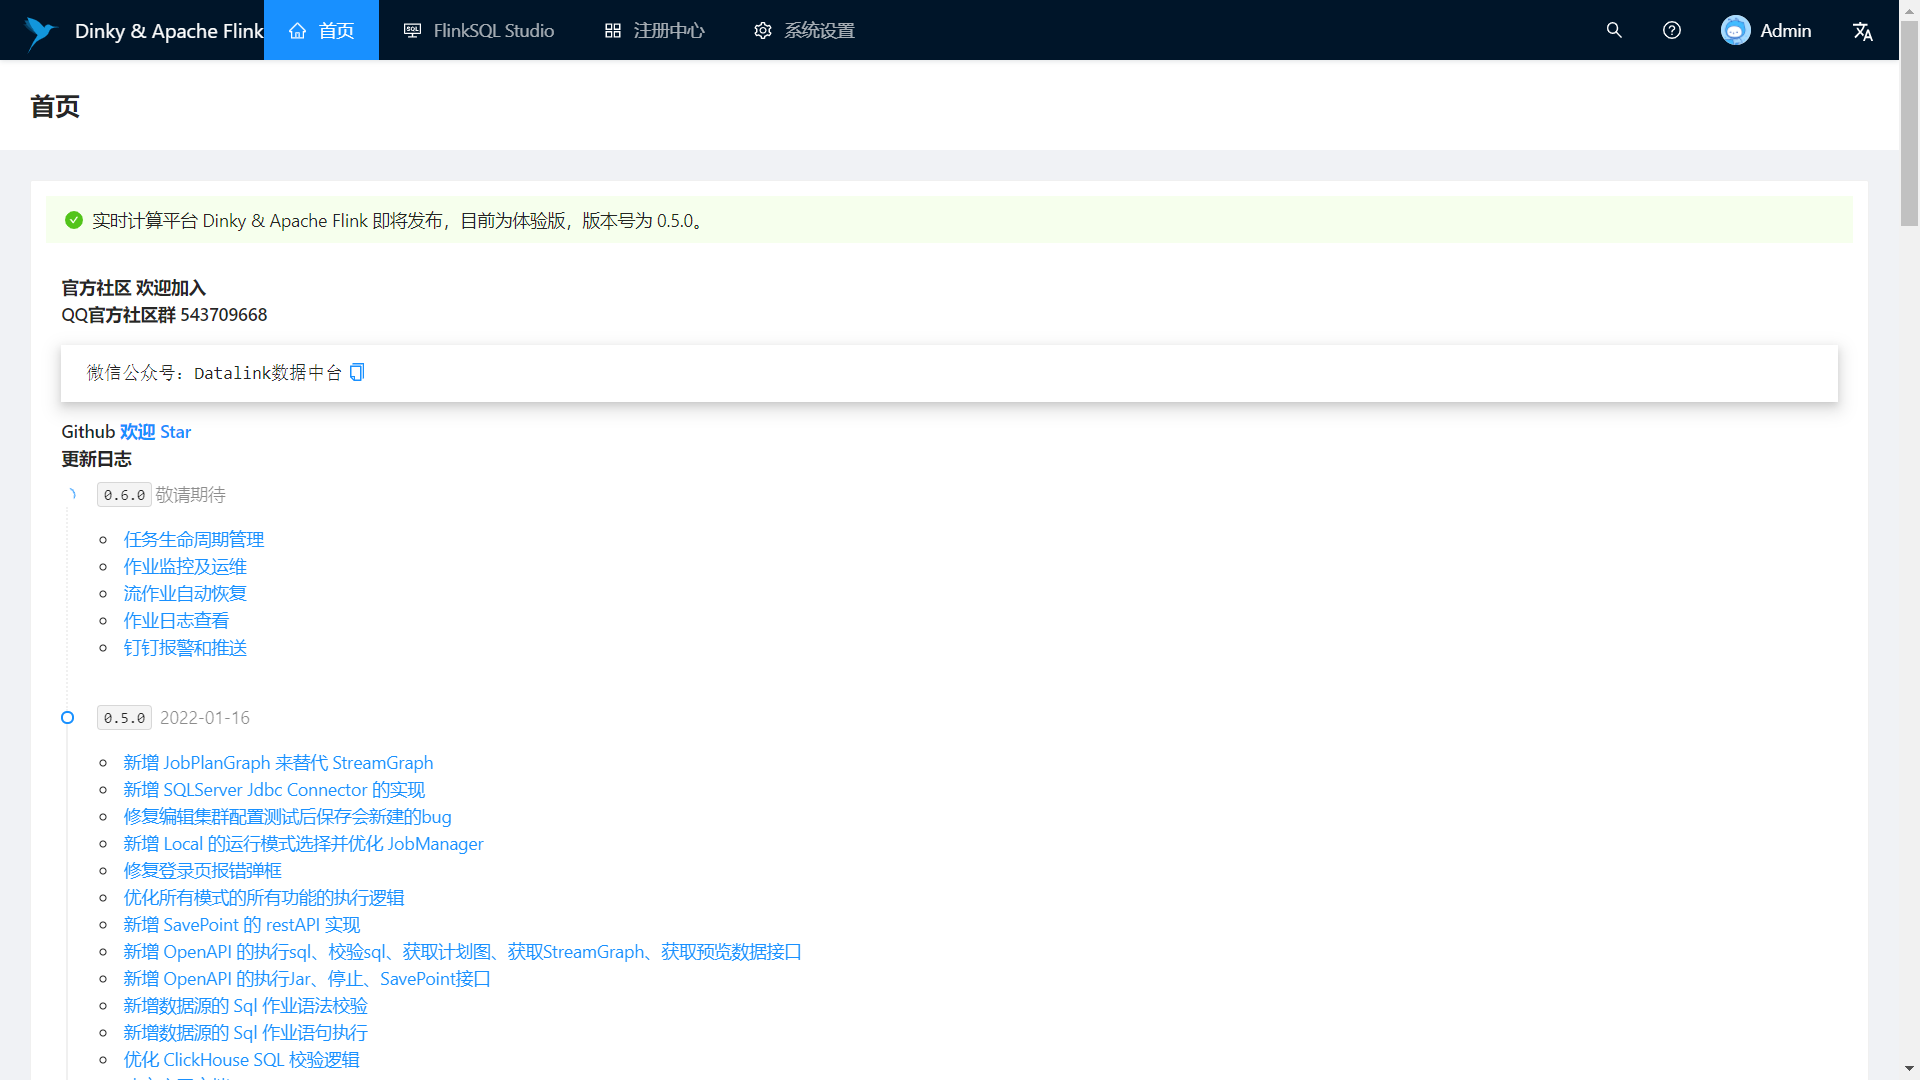The image size is (1920, 1080).
Task: Click the 0.6.0 version tag
Action: pos(124,495)
